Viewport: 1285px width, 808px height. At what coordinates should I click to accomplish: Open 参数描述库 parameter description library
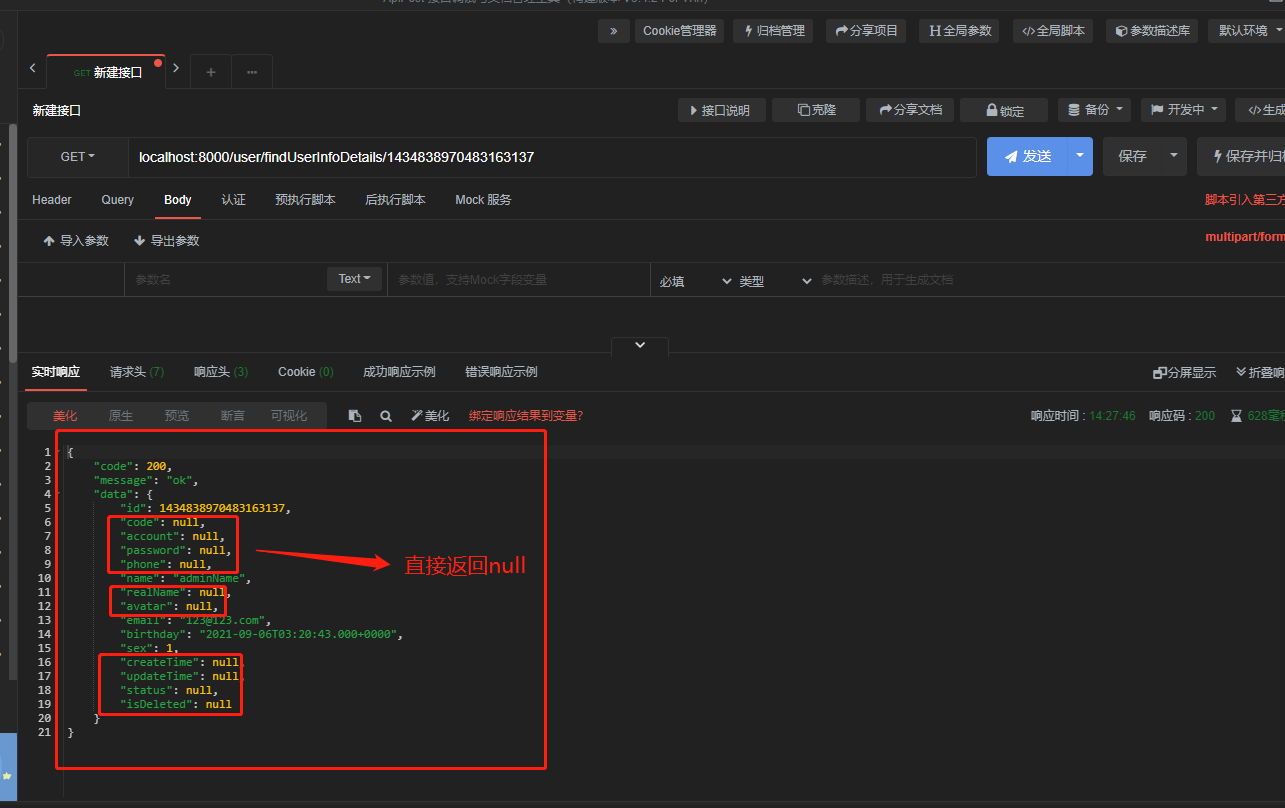[1152, 31]
